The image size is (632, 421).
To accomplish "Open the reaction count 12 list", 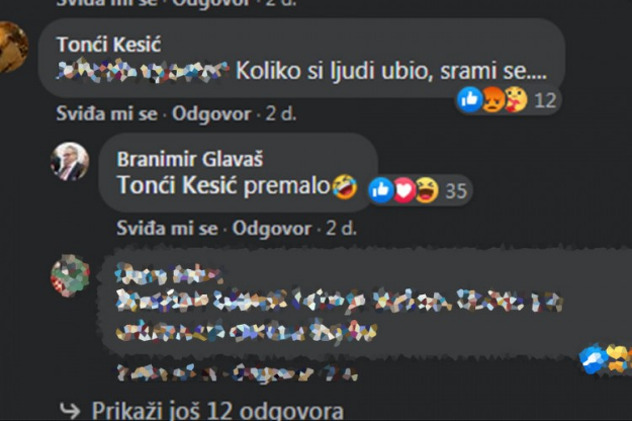I will pyautogui.click(x=545, y=100).
